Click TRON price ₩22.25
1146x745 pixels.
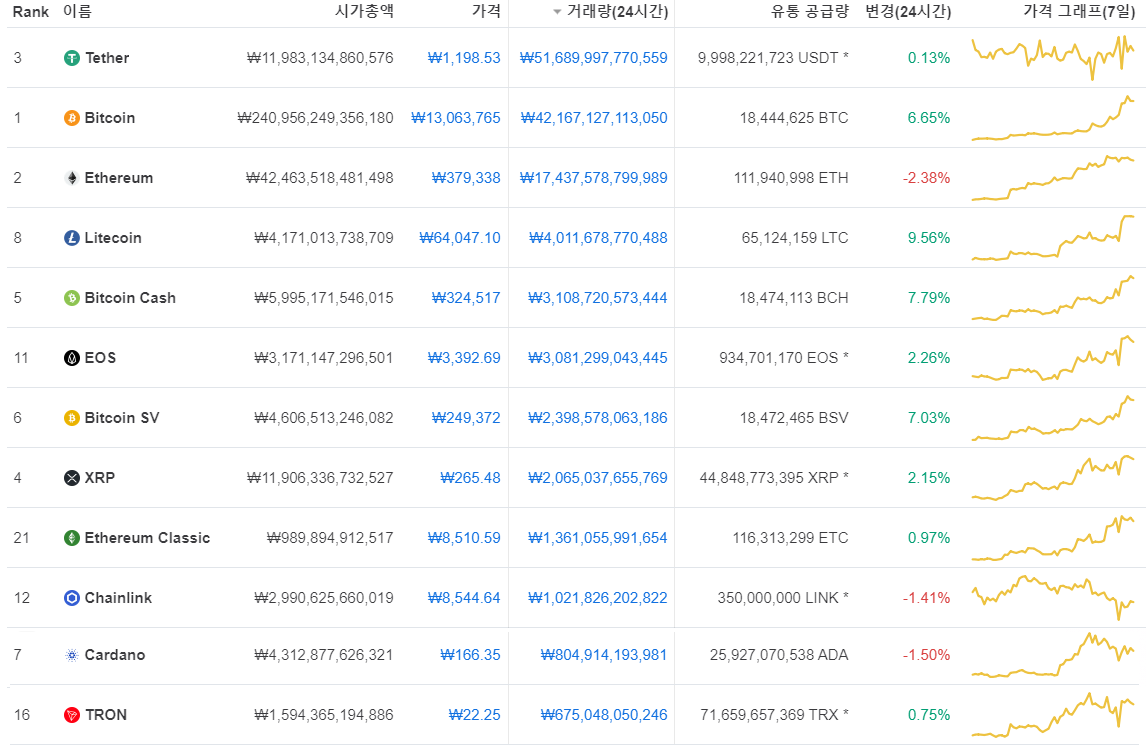click(474, 714)
